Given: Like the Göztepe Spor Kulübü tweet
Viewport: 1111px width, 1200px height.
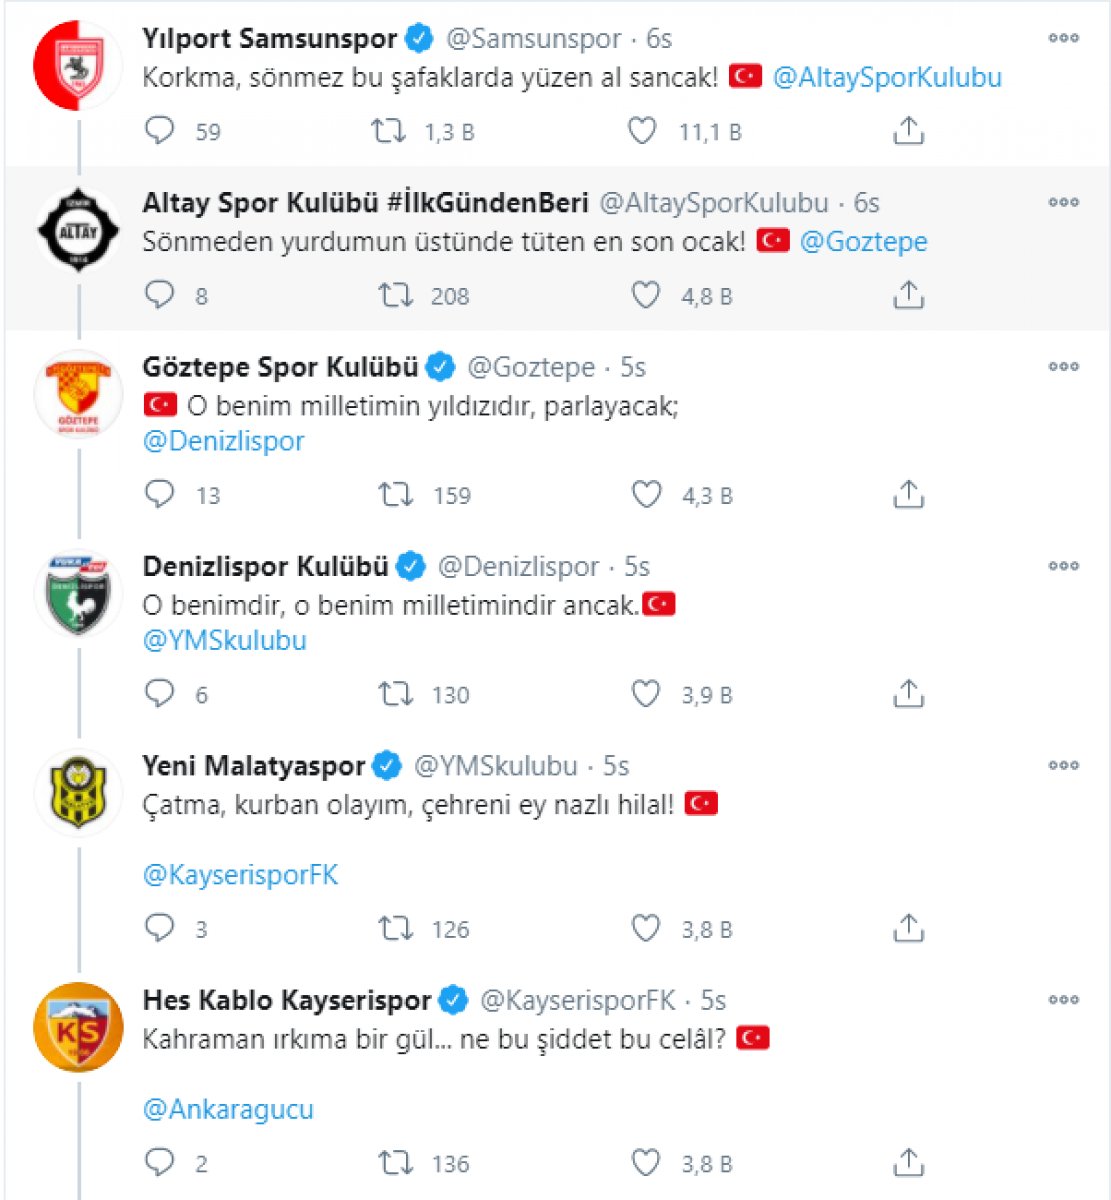Looking at the screenshot, I should coord(647,494).
